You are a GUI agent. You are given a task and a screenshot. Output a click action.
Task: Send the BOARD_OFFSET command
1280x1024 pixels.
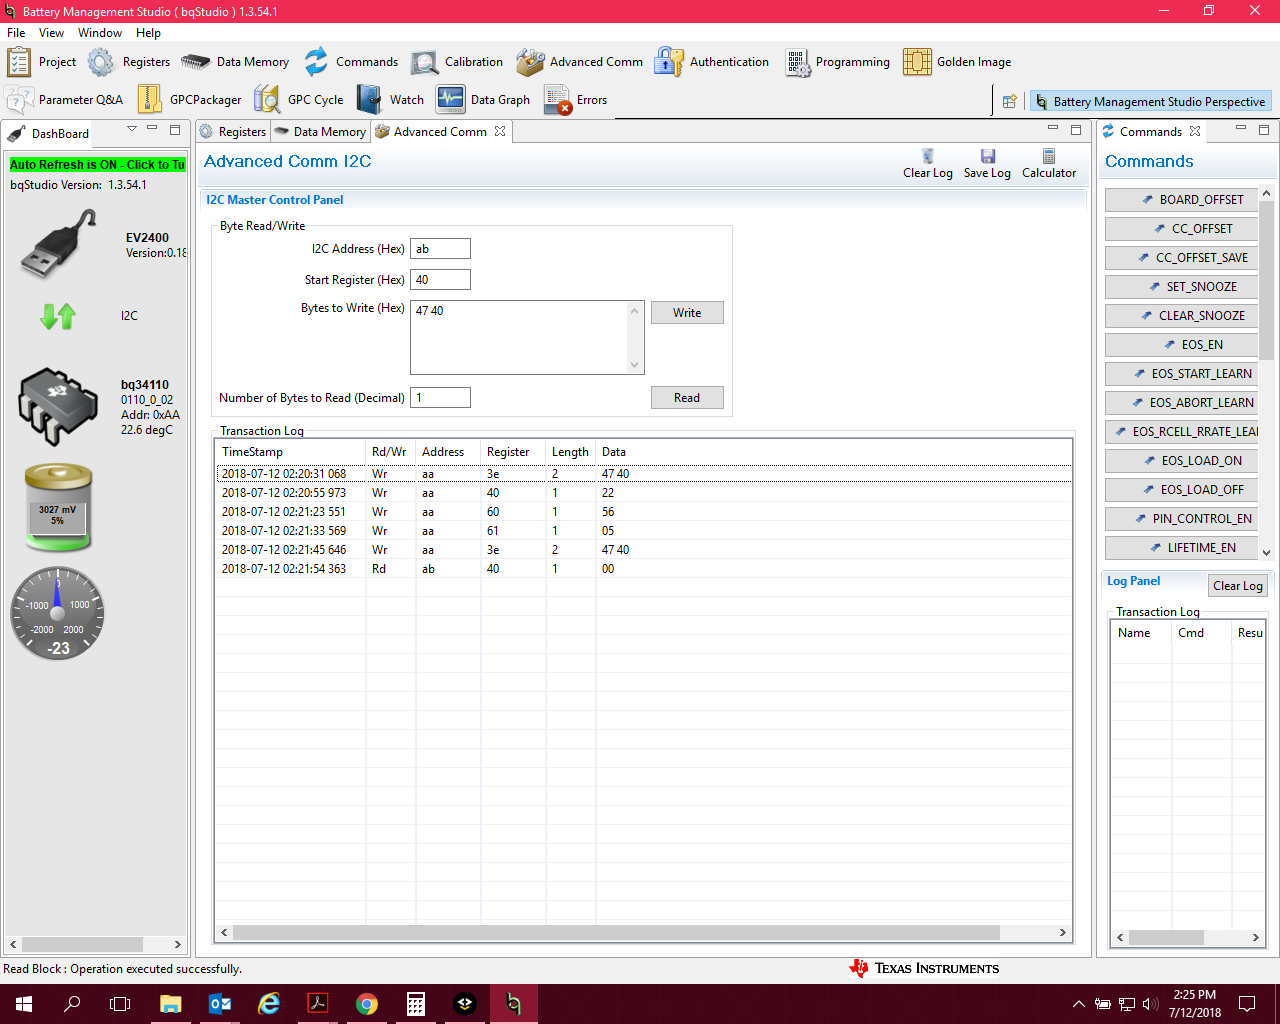[x=1181, y=200]
